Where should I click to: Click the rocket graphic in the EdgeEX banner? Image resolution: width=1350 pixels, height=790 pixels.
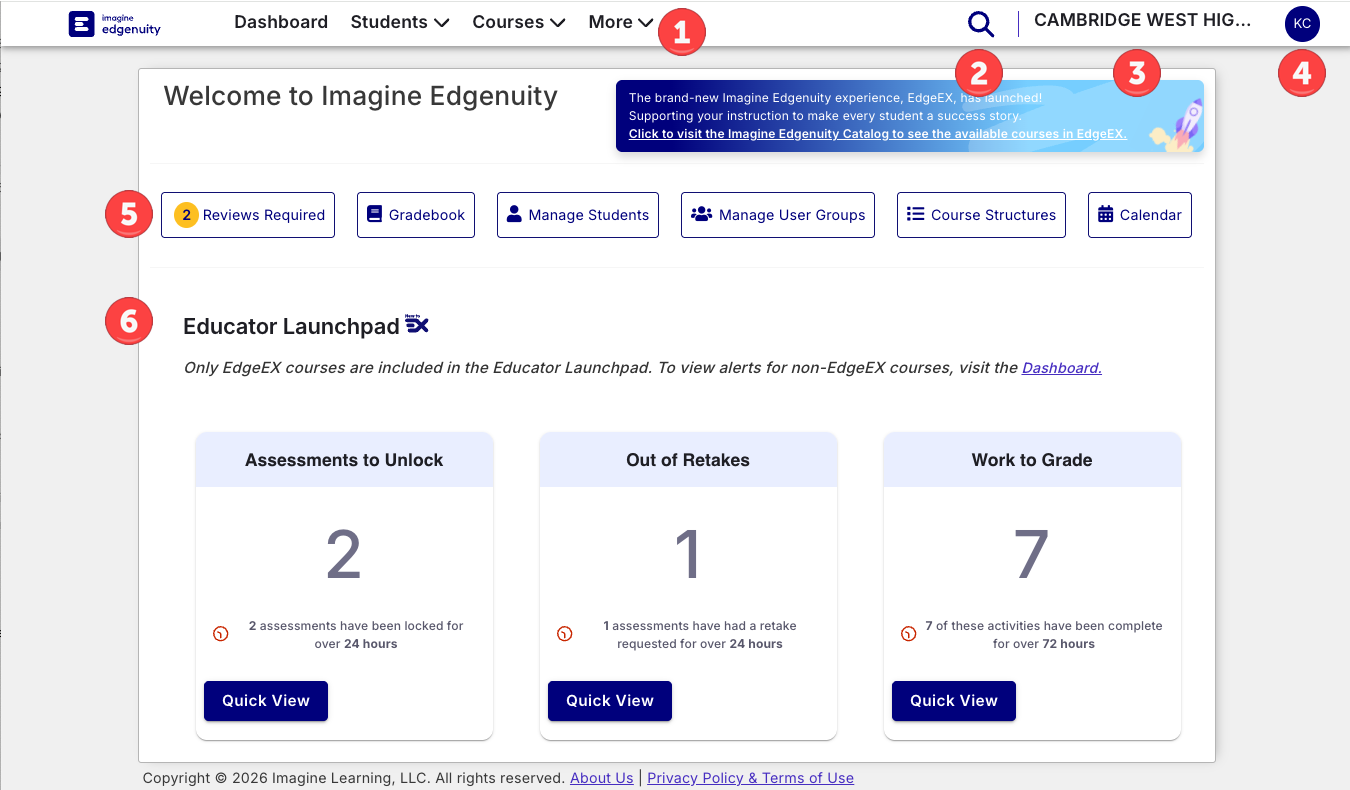pyautogui.click(x=1178, y=124)
